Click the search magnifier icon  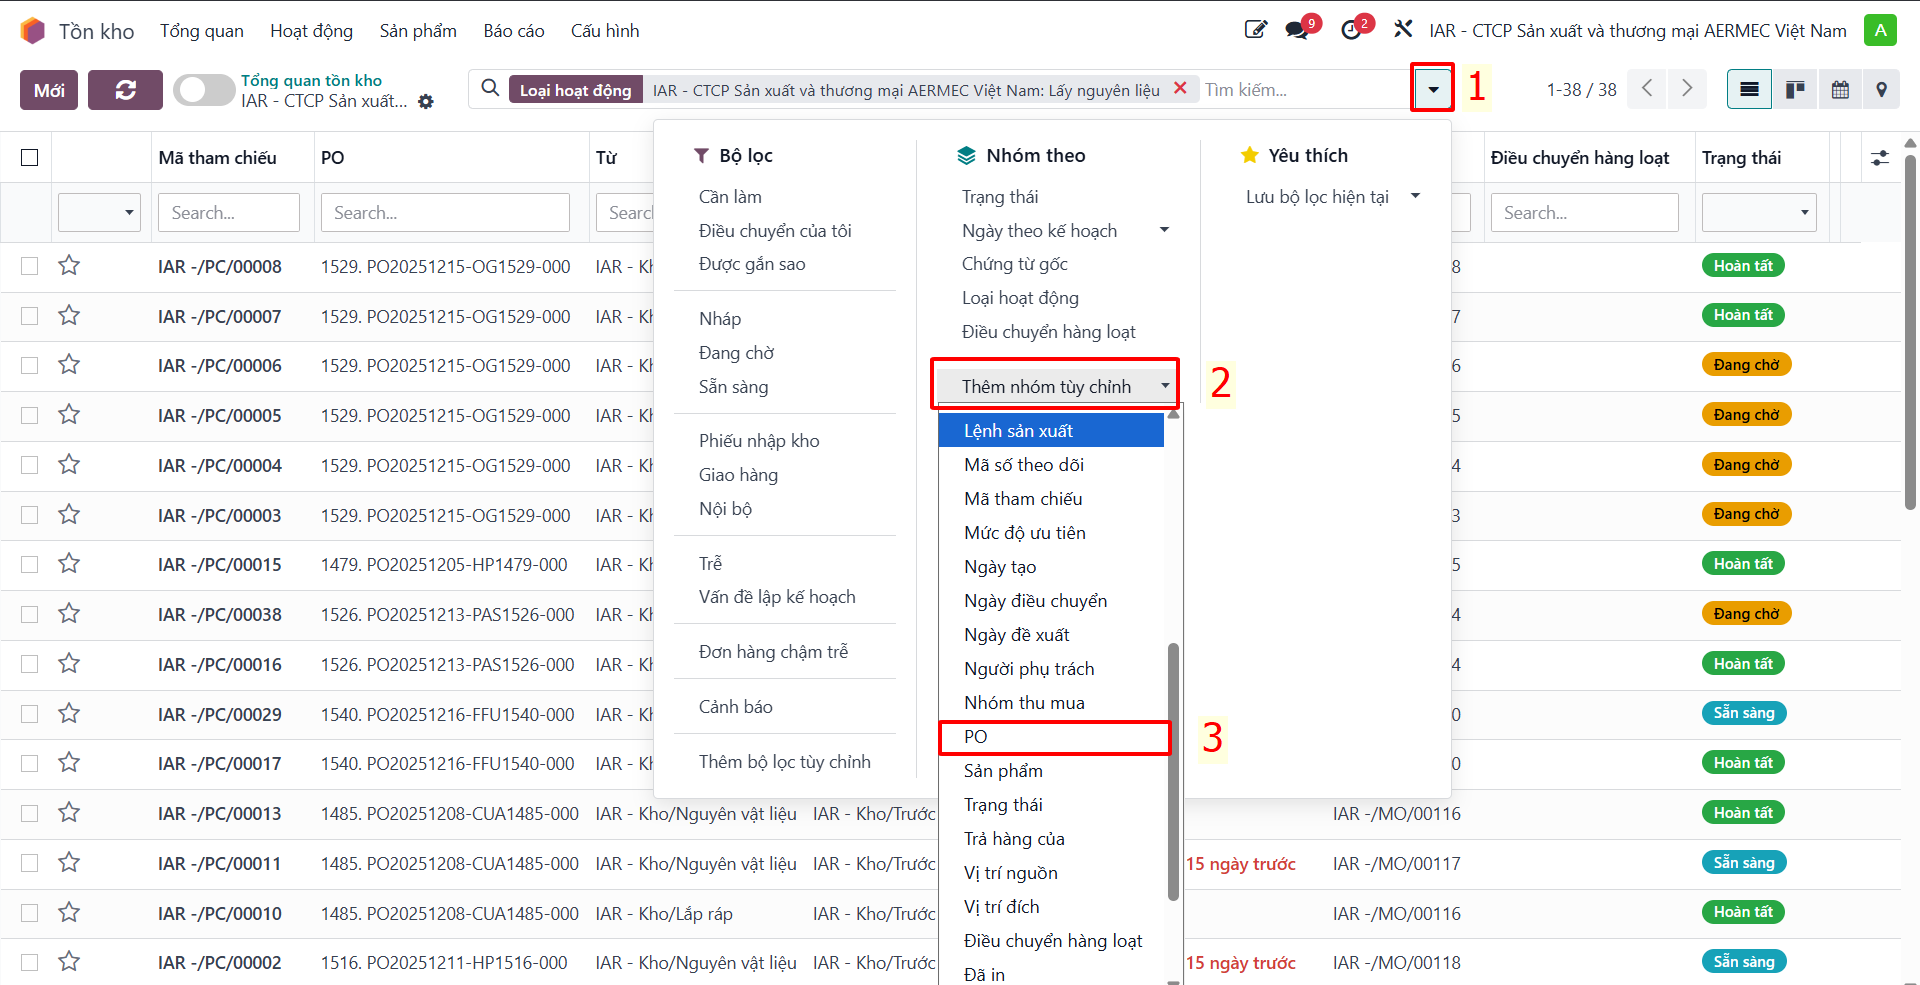490,89
